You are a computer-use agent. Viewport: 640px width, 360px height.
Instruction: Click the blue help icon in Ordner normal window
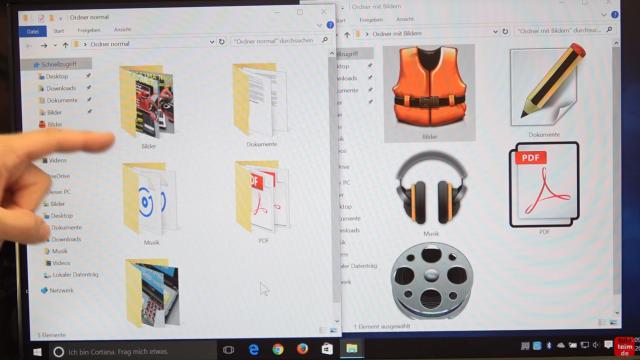pos(330,25)
